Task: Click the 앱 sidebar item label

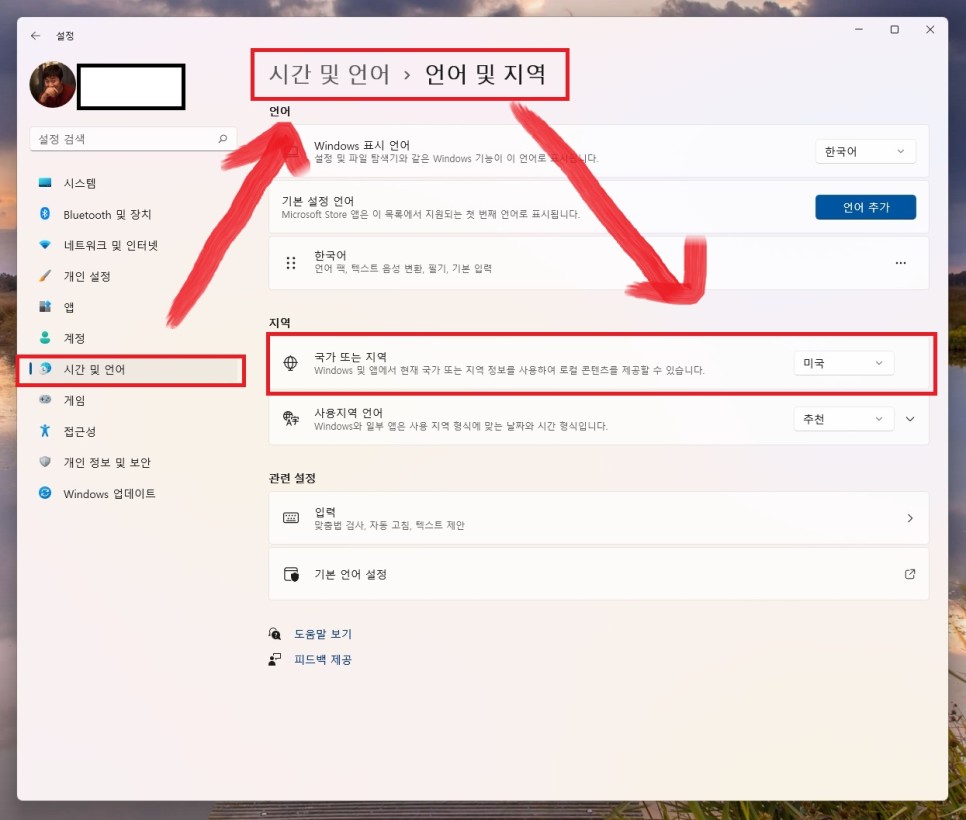Action: tap(69, 307)
